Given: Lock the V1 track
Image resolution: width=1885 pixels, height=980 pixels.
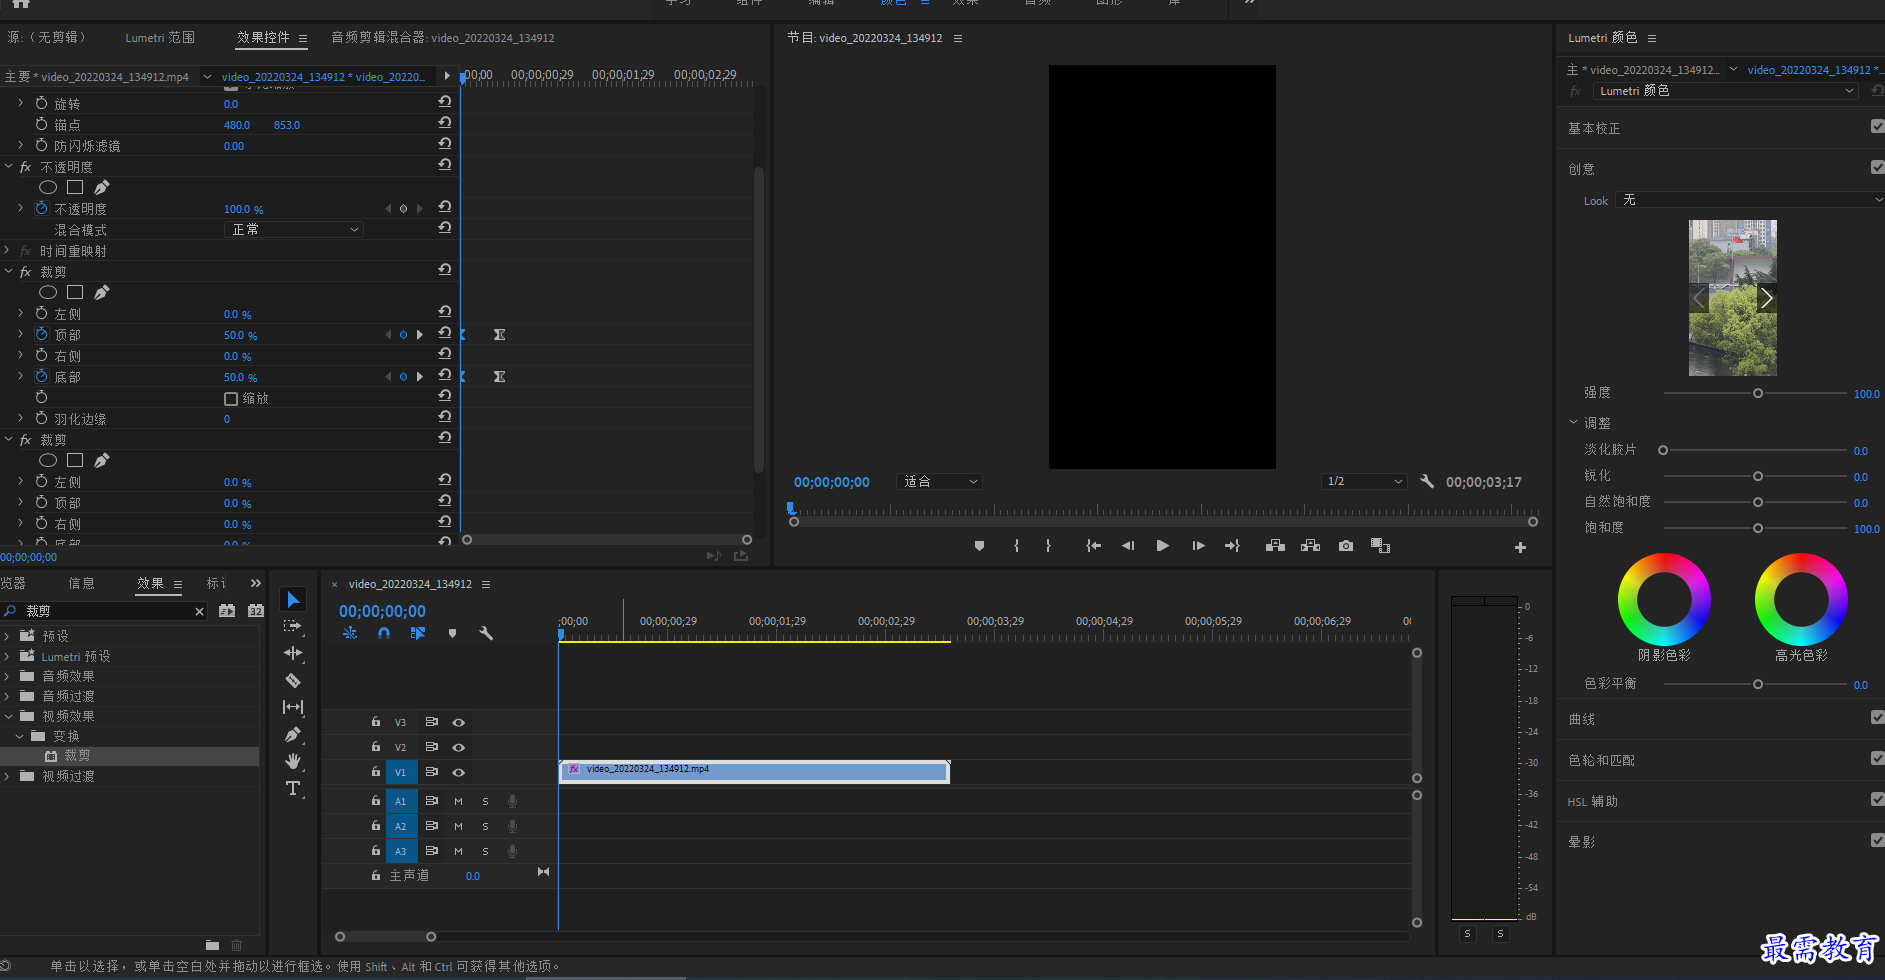Looking at the screenshot, I should (376, 771).
